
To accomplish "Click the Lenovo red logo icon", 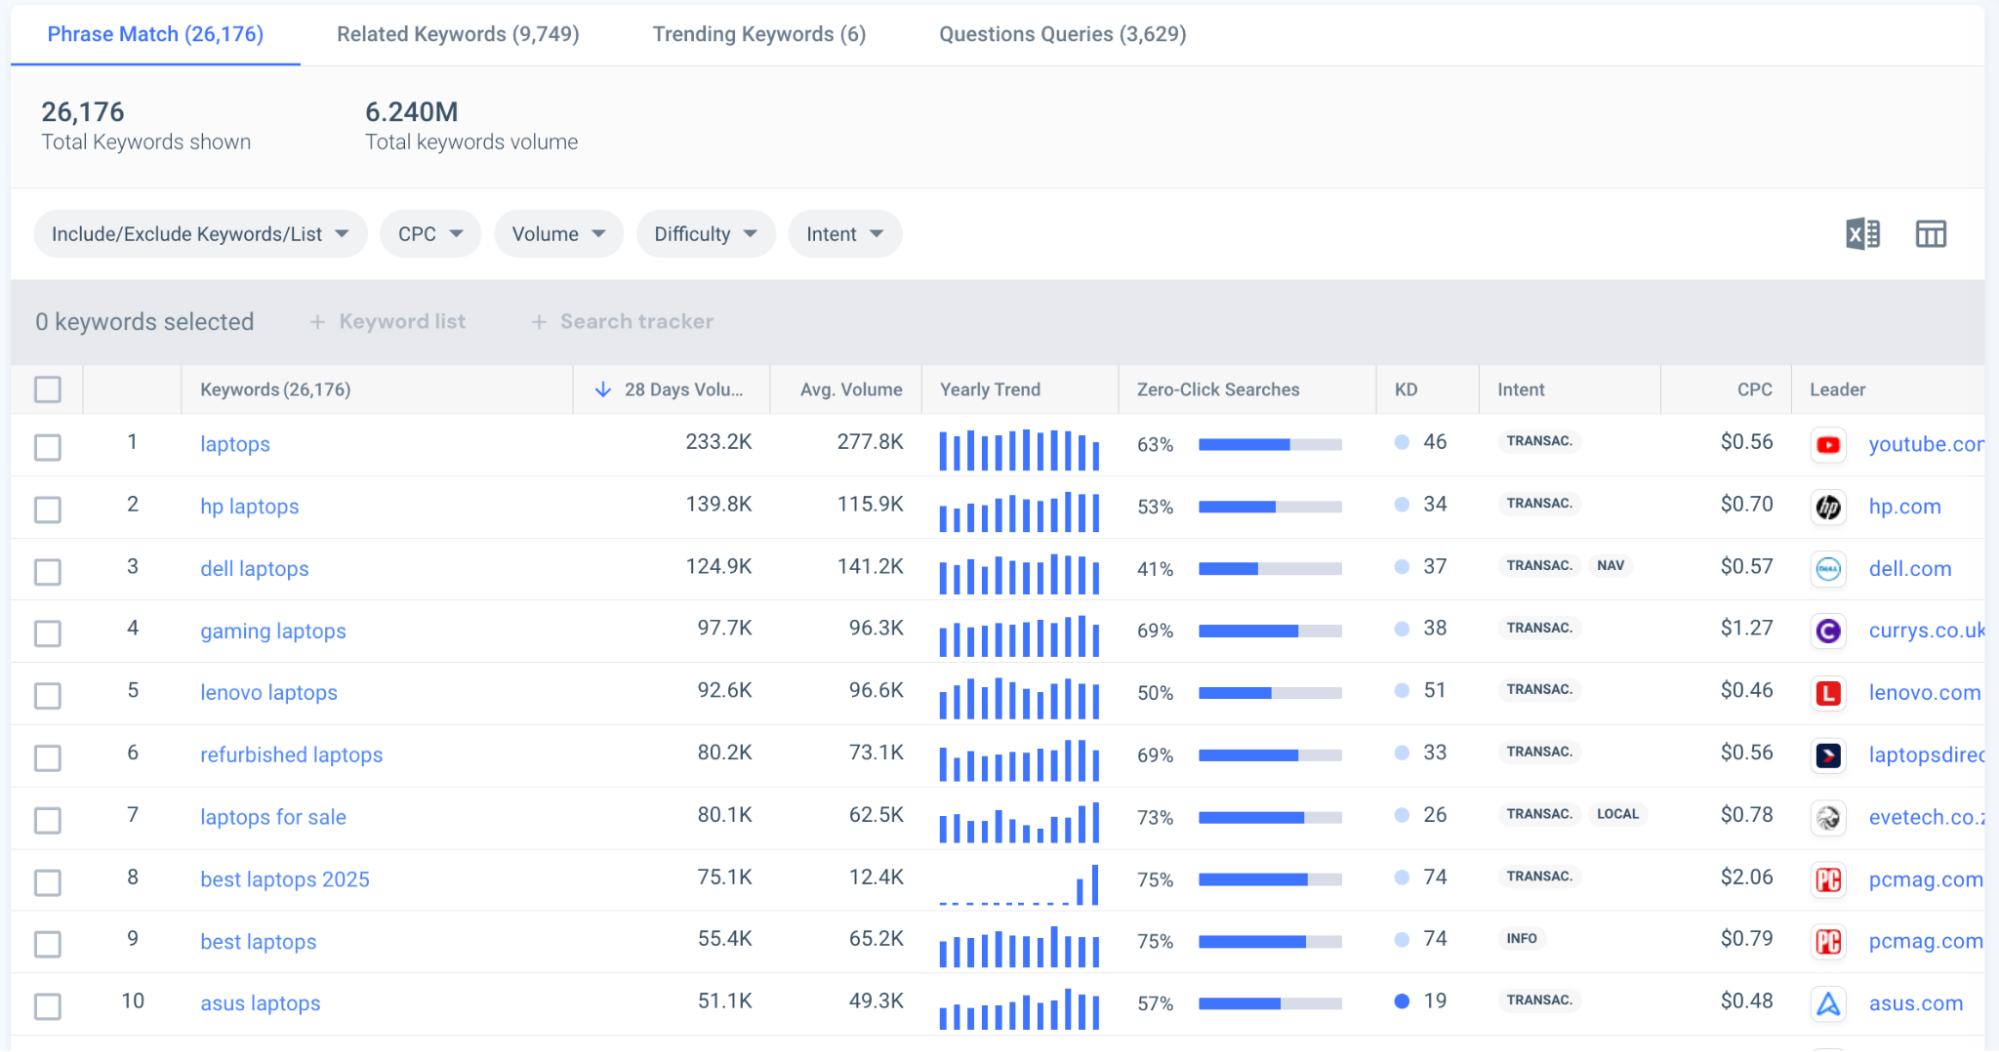I will tap(1828, 693).
